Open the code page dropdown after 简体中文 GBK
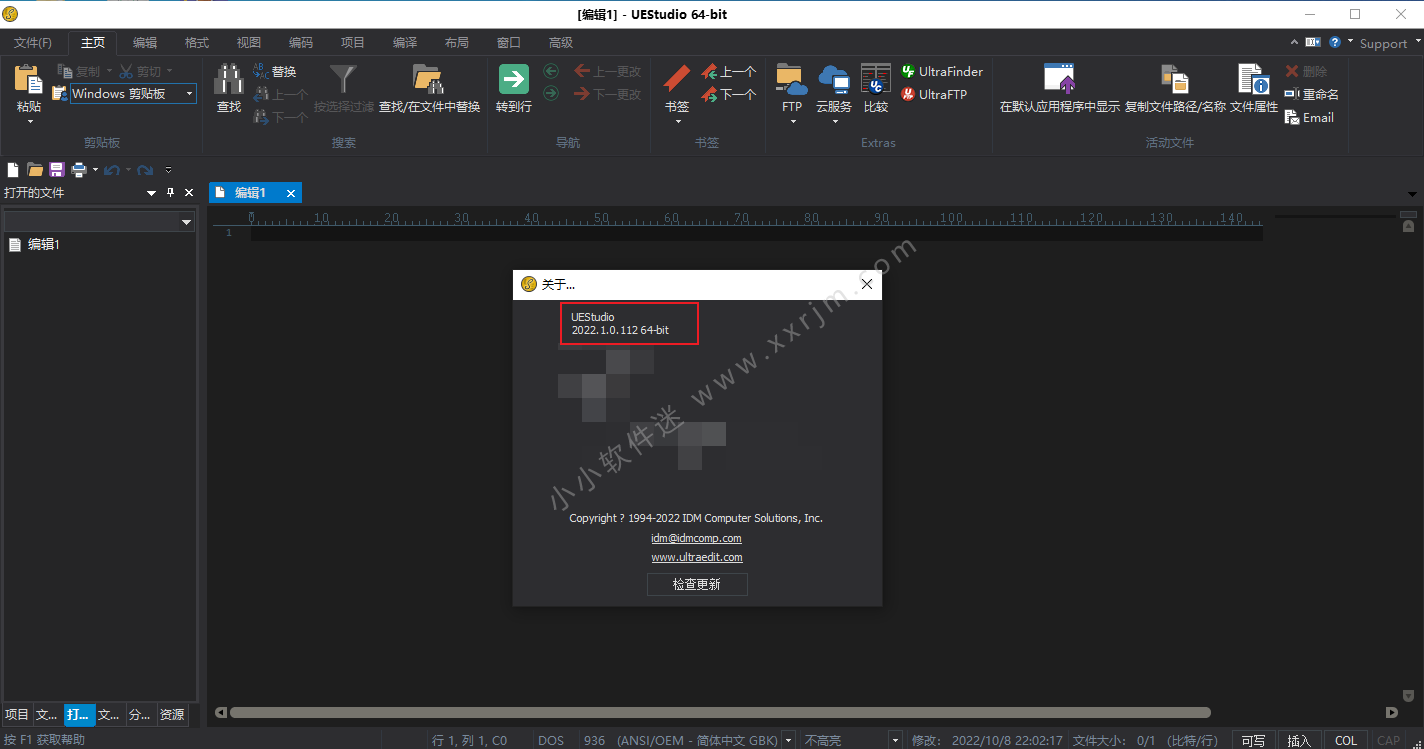The height and width of the screenshot is (749, 1424). tap(789, 740)
